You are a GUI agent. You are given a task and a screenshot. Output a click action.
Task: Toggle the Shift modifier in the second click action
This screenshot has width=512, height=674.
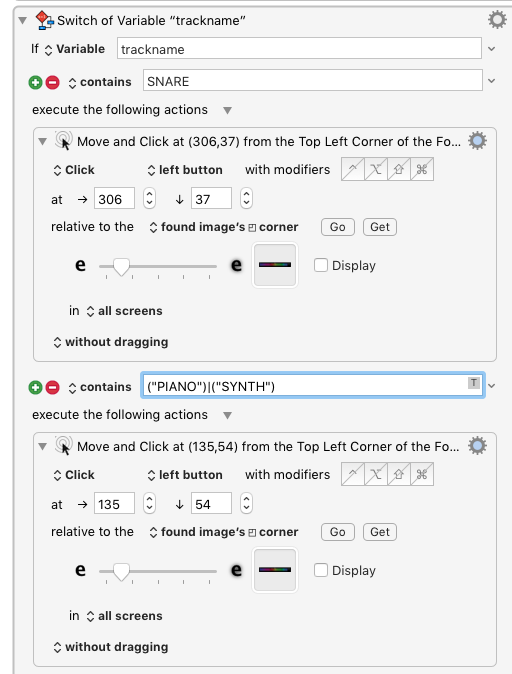tap(399, 474)
